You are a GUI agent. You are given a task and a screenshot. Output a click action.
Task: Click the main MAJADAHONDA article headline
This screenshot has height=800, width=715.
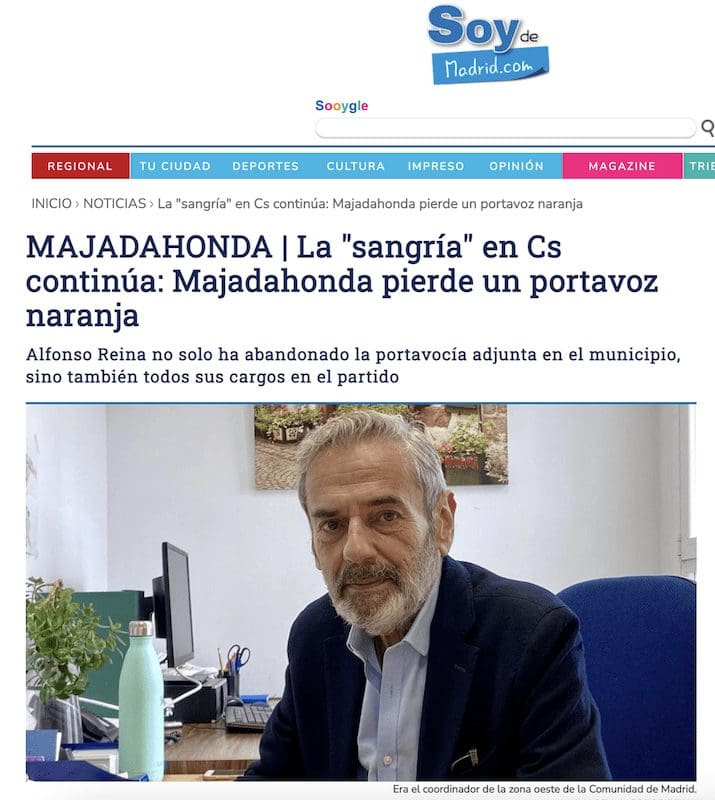click(x=342, y=281)
